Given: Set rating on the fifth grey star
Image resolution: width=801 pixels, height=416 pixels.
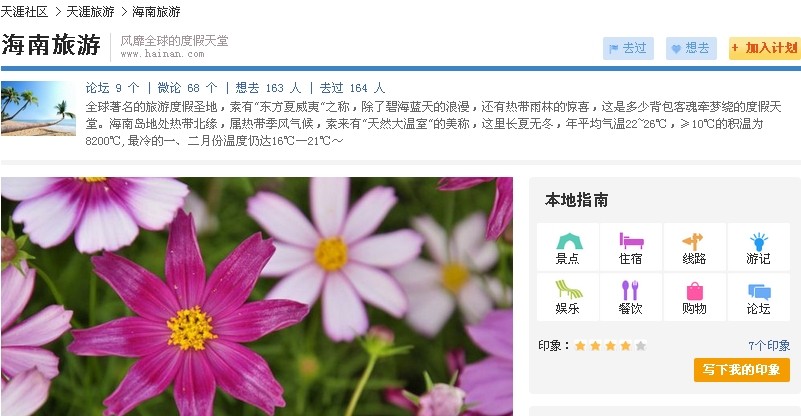Looking at the screenshot, I should (x=641, y=346).
